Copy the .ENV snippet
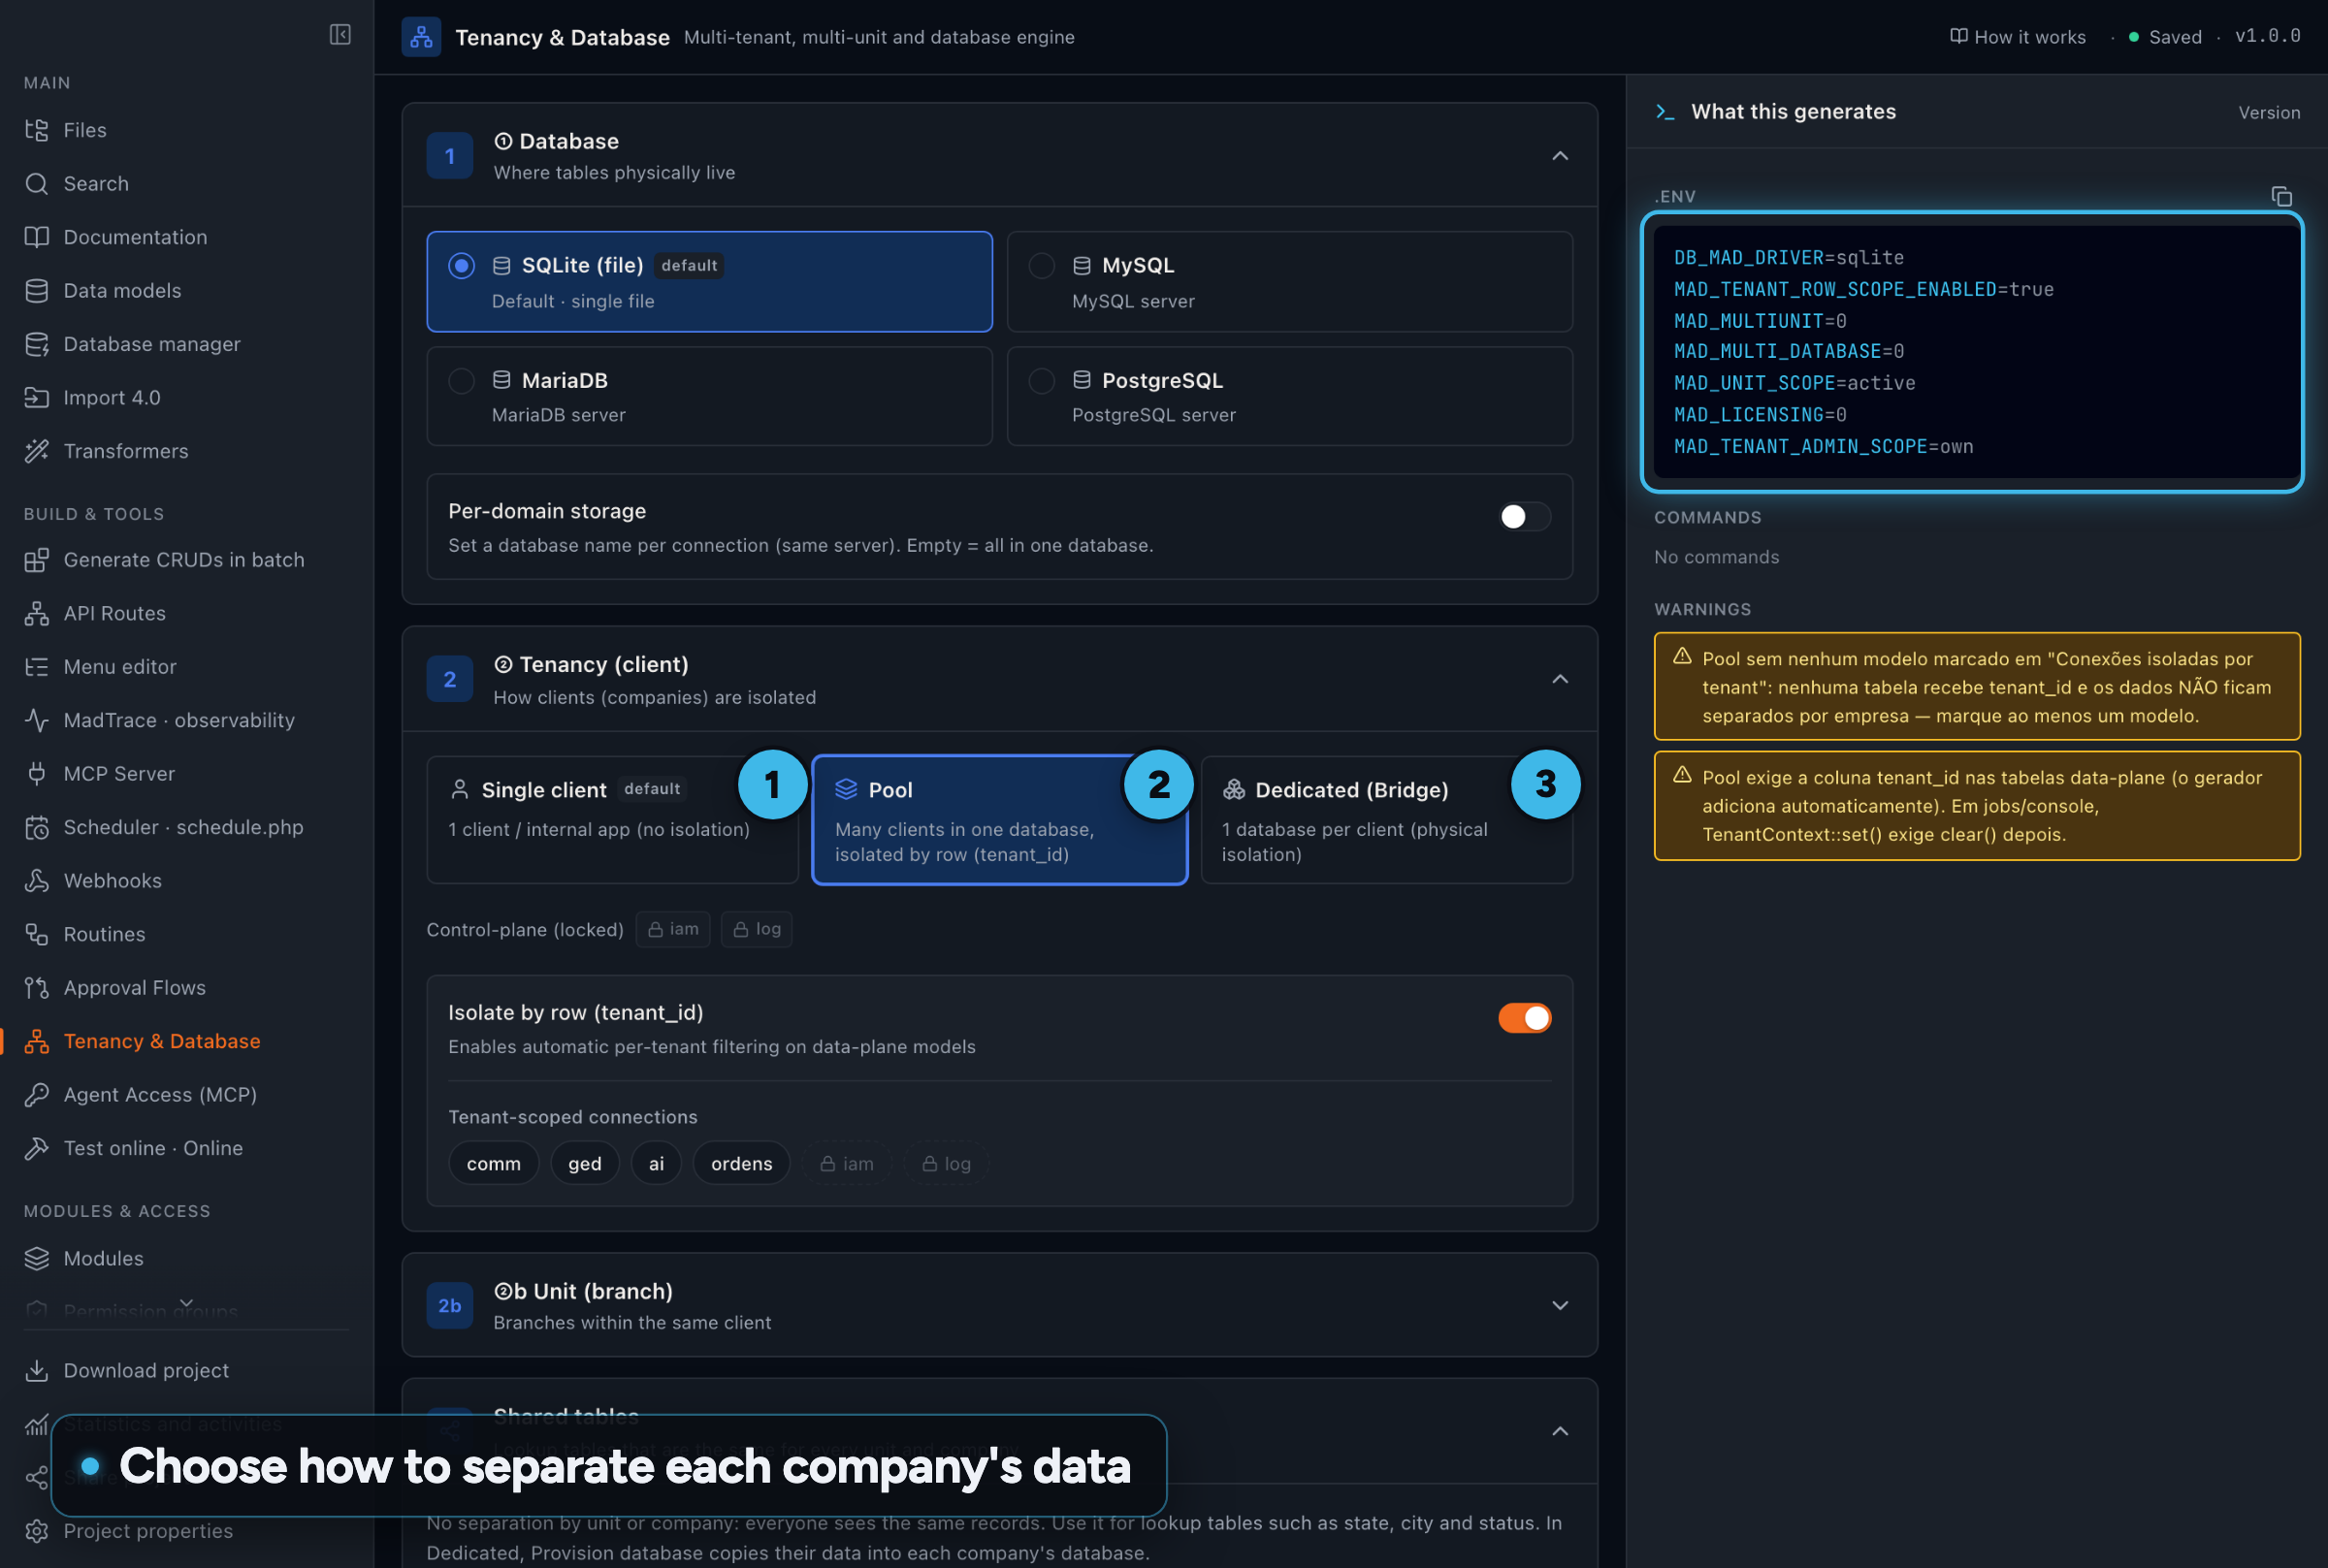Viewport: 2328px width, 1568px height. (2281, 197)
